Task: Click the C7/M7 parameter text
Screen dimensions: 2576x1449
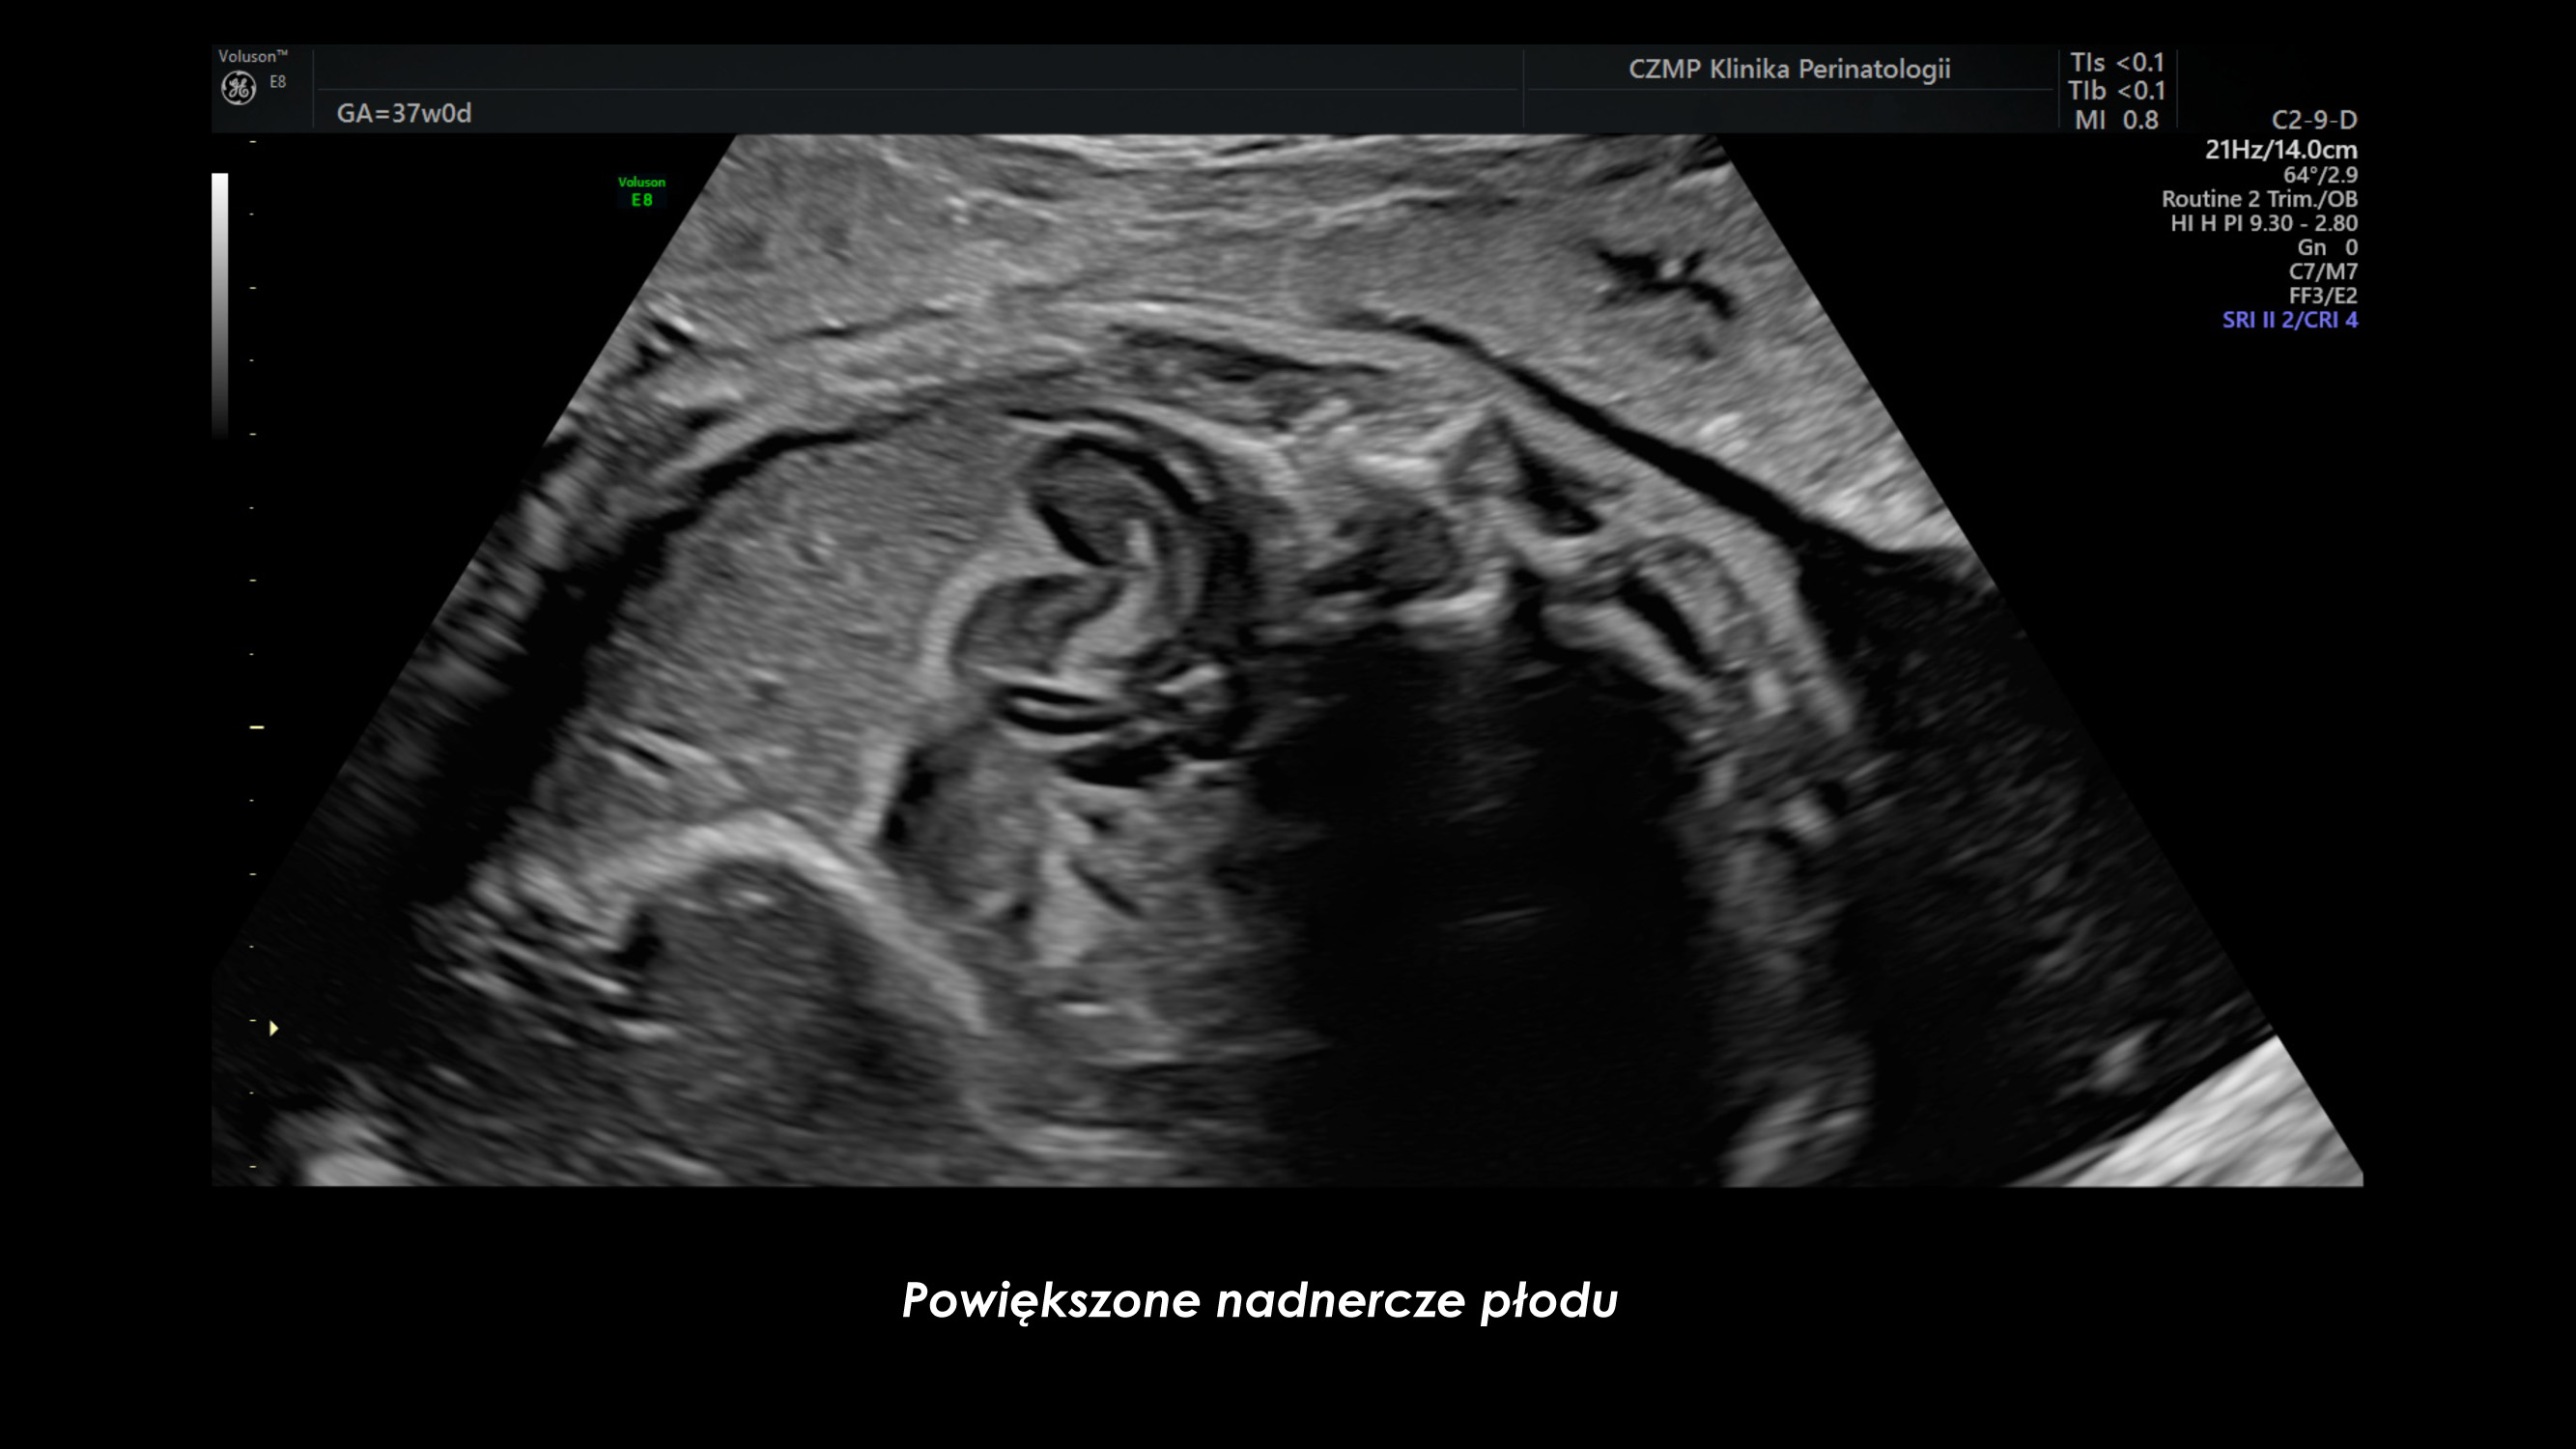Action: pyautogui.click(x=2322, y=271)
